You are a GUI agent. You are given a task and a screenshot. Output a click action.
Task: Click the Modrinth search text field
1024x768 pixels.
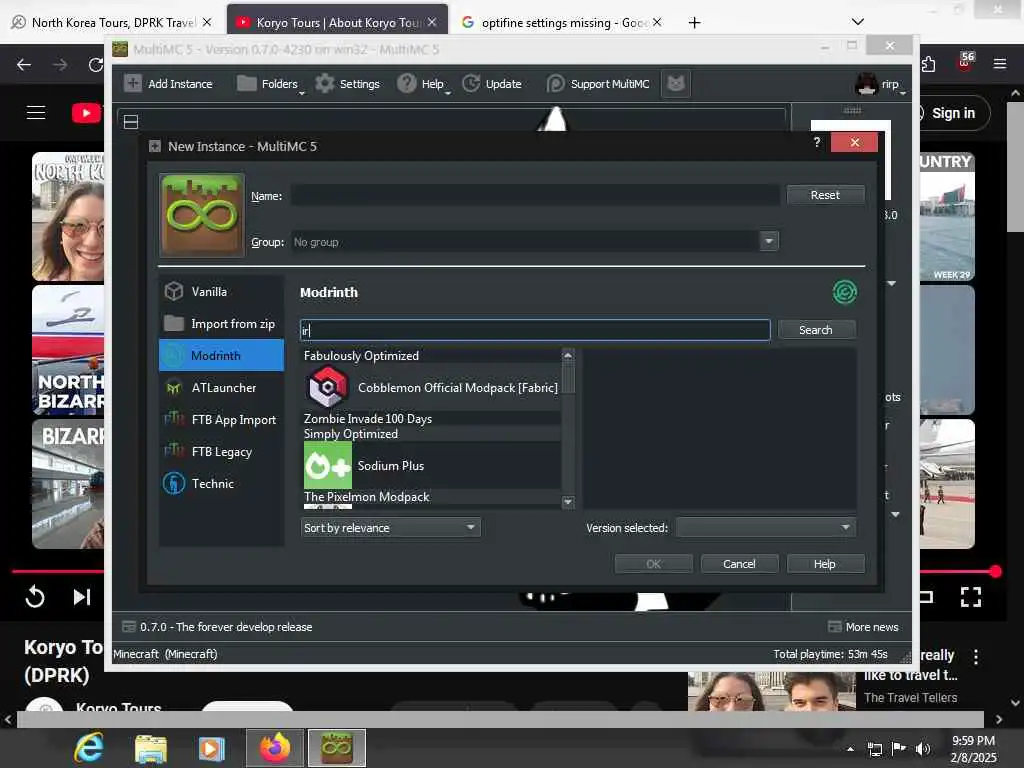(535, 330)
